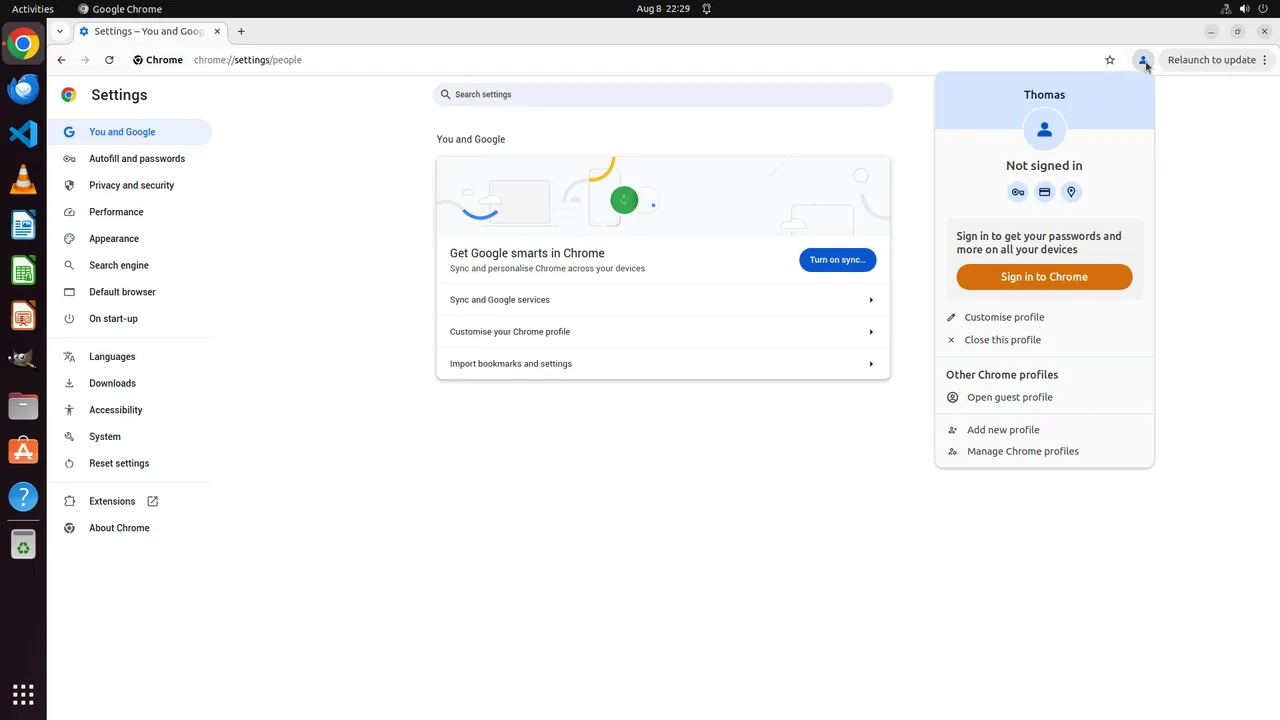Open the Activities overview
Image resolution: width=1280 pixels, height=720 pixels.
(33, 9)
